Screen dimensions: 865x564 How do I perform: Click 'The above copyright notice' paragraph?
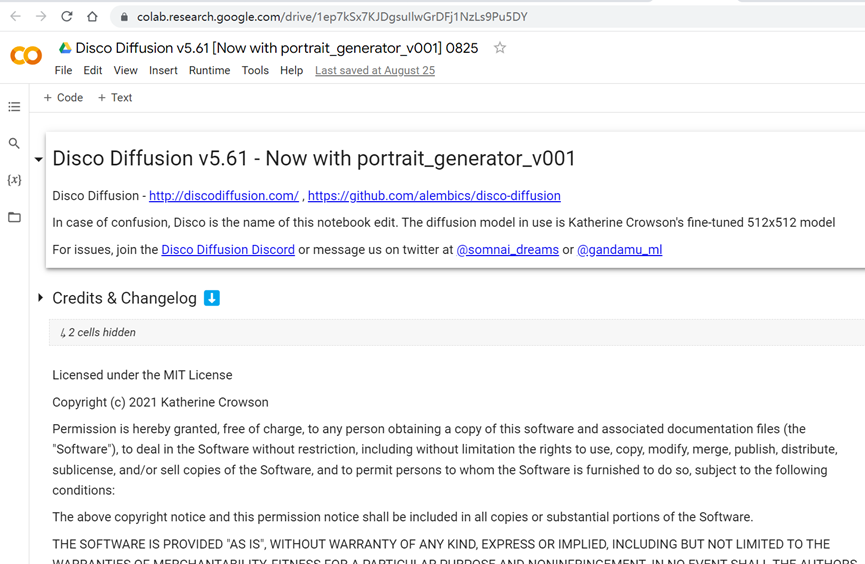click(403, 517)
